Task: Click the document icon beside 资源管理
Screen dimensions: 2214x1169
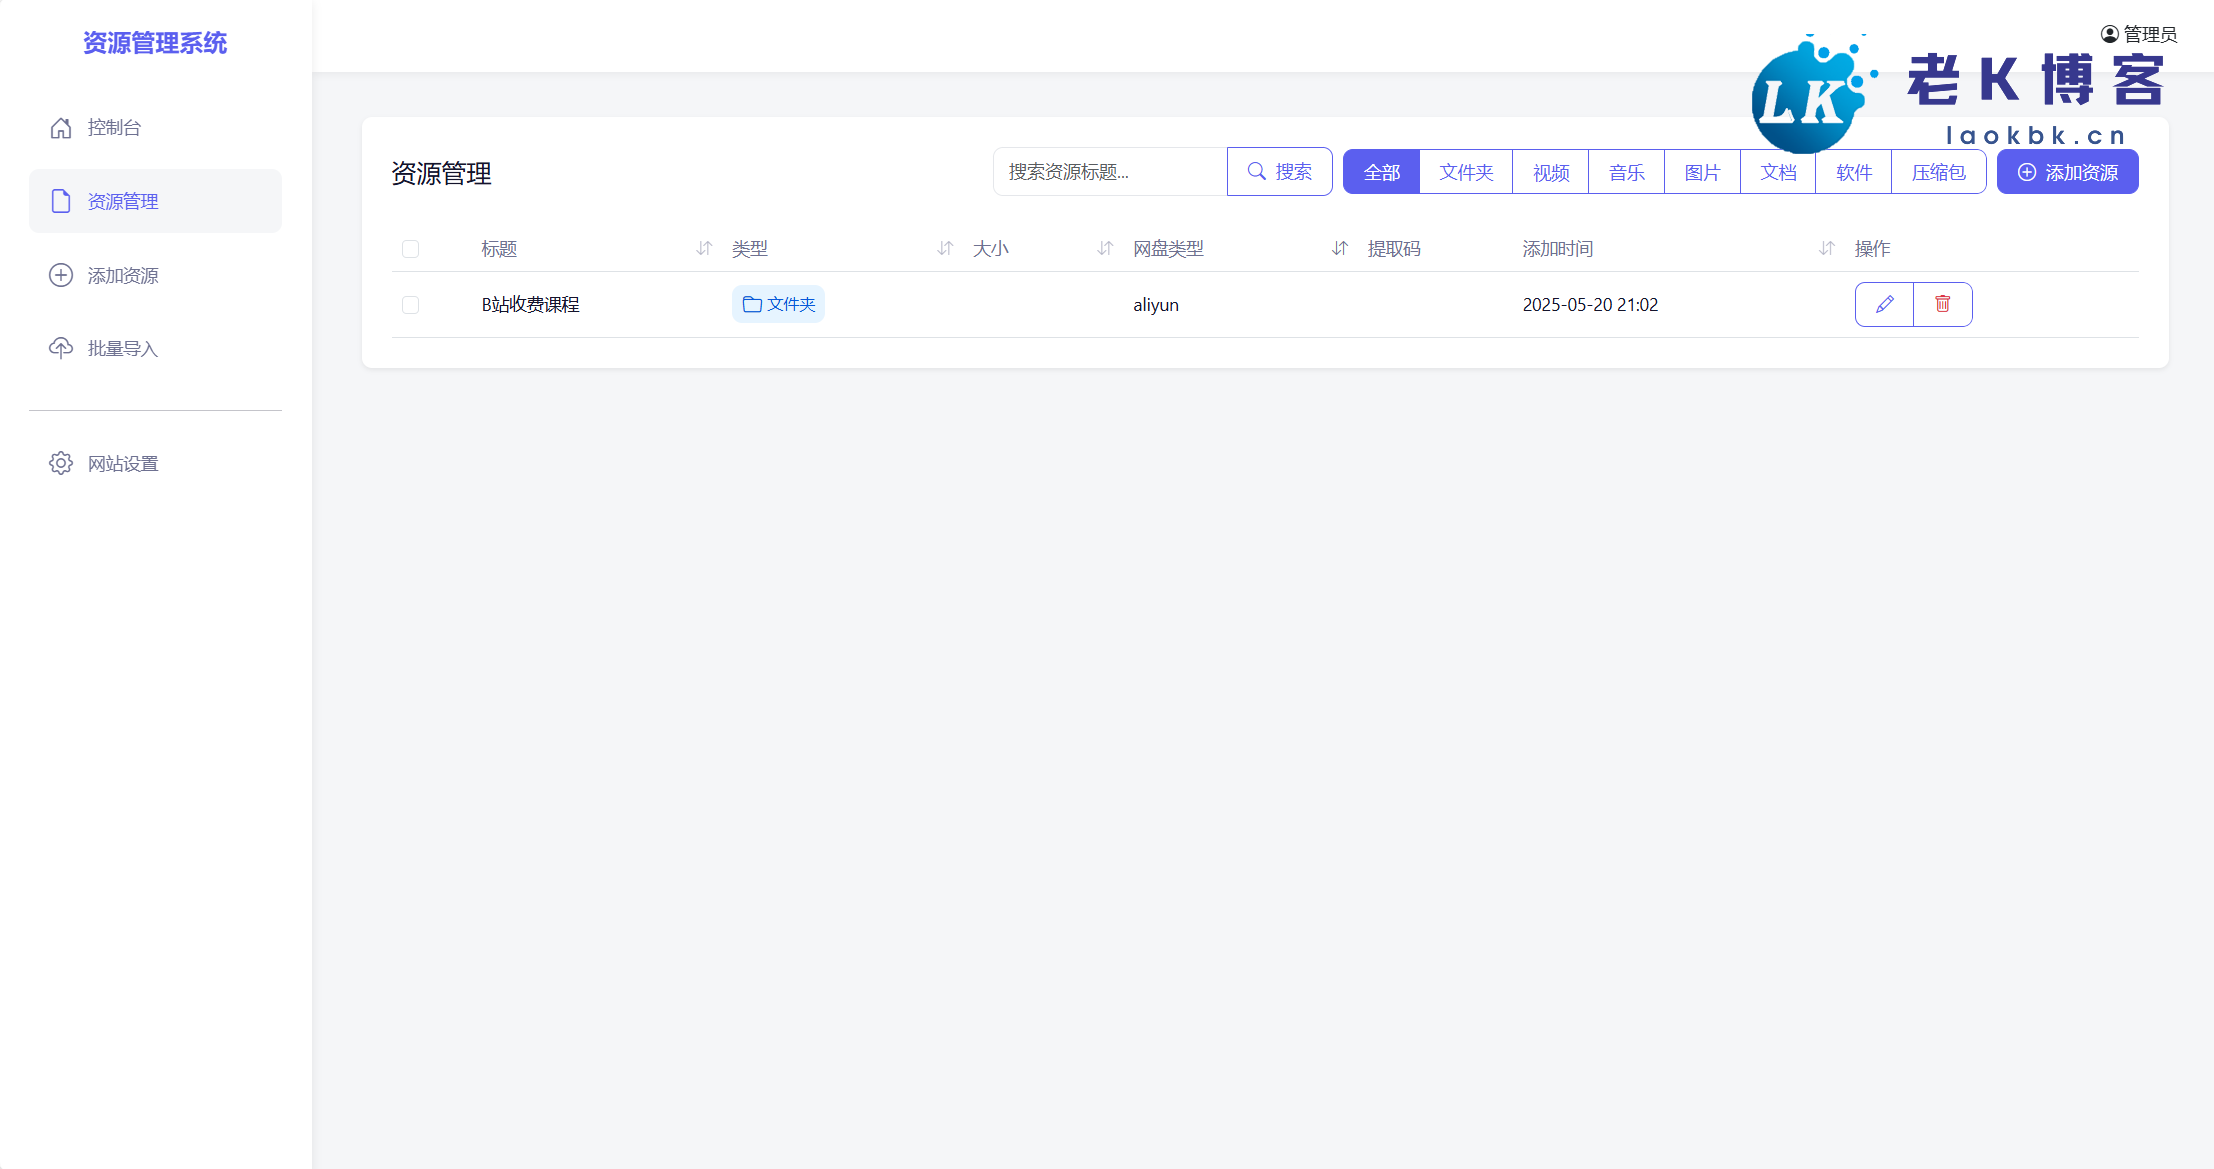Action: 61,201
